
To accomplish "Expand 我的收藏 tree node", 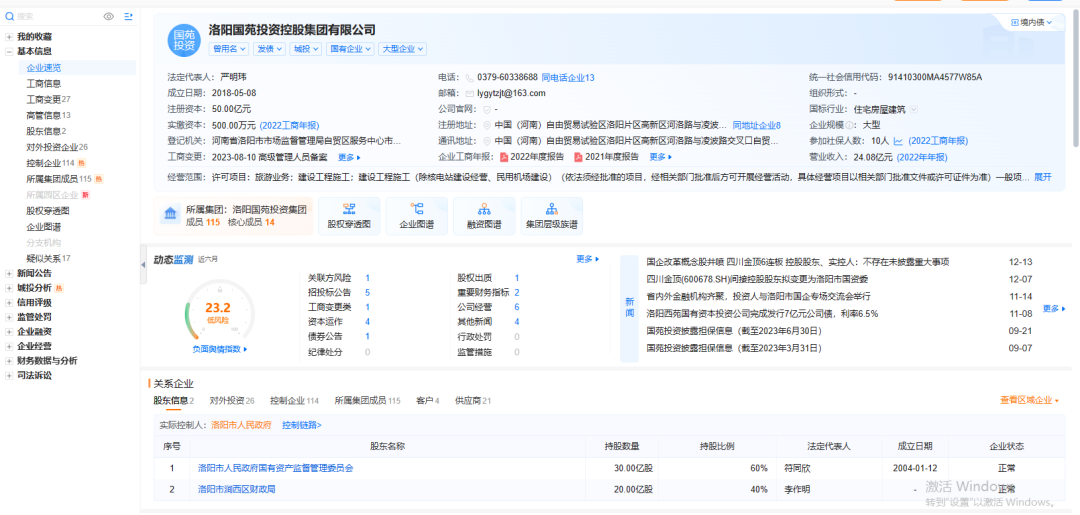I will click(x=9, y=36).
